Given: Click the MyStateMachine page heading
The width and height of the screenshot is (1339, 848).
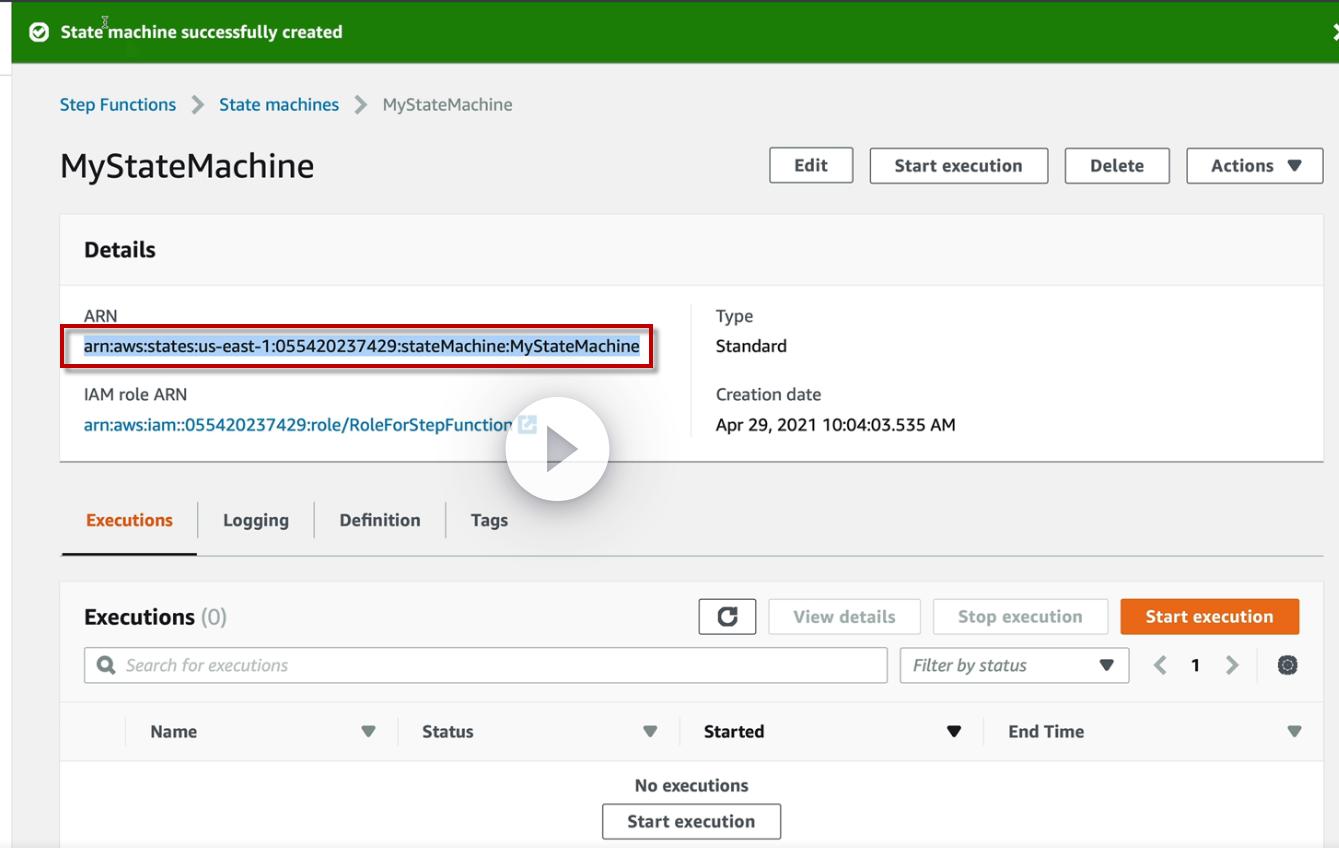Looking at the screenshot, I should click(187, 166).
